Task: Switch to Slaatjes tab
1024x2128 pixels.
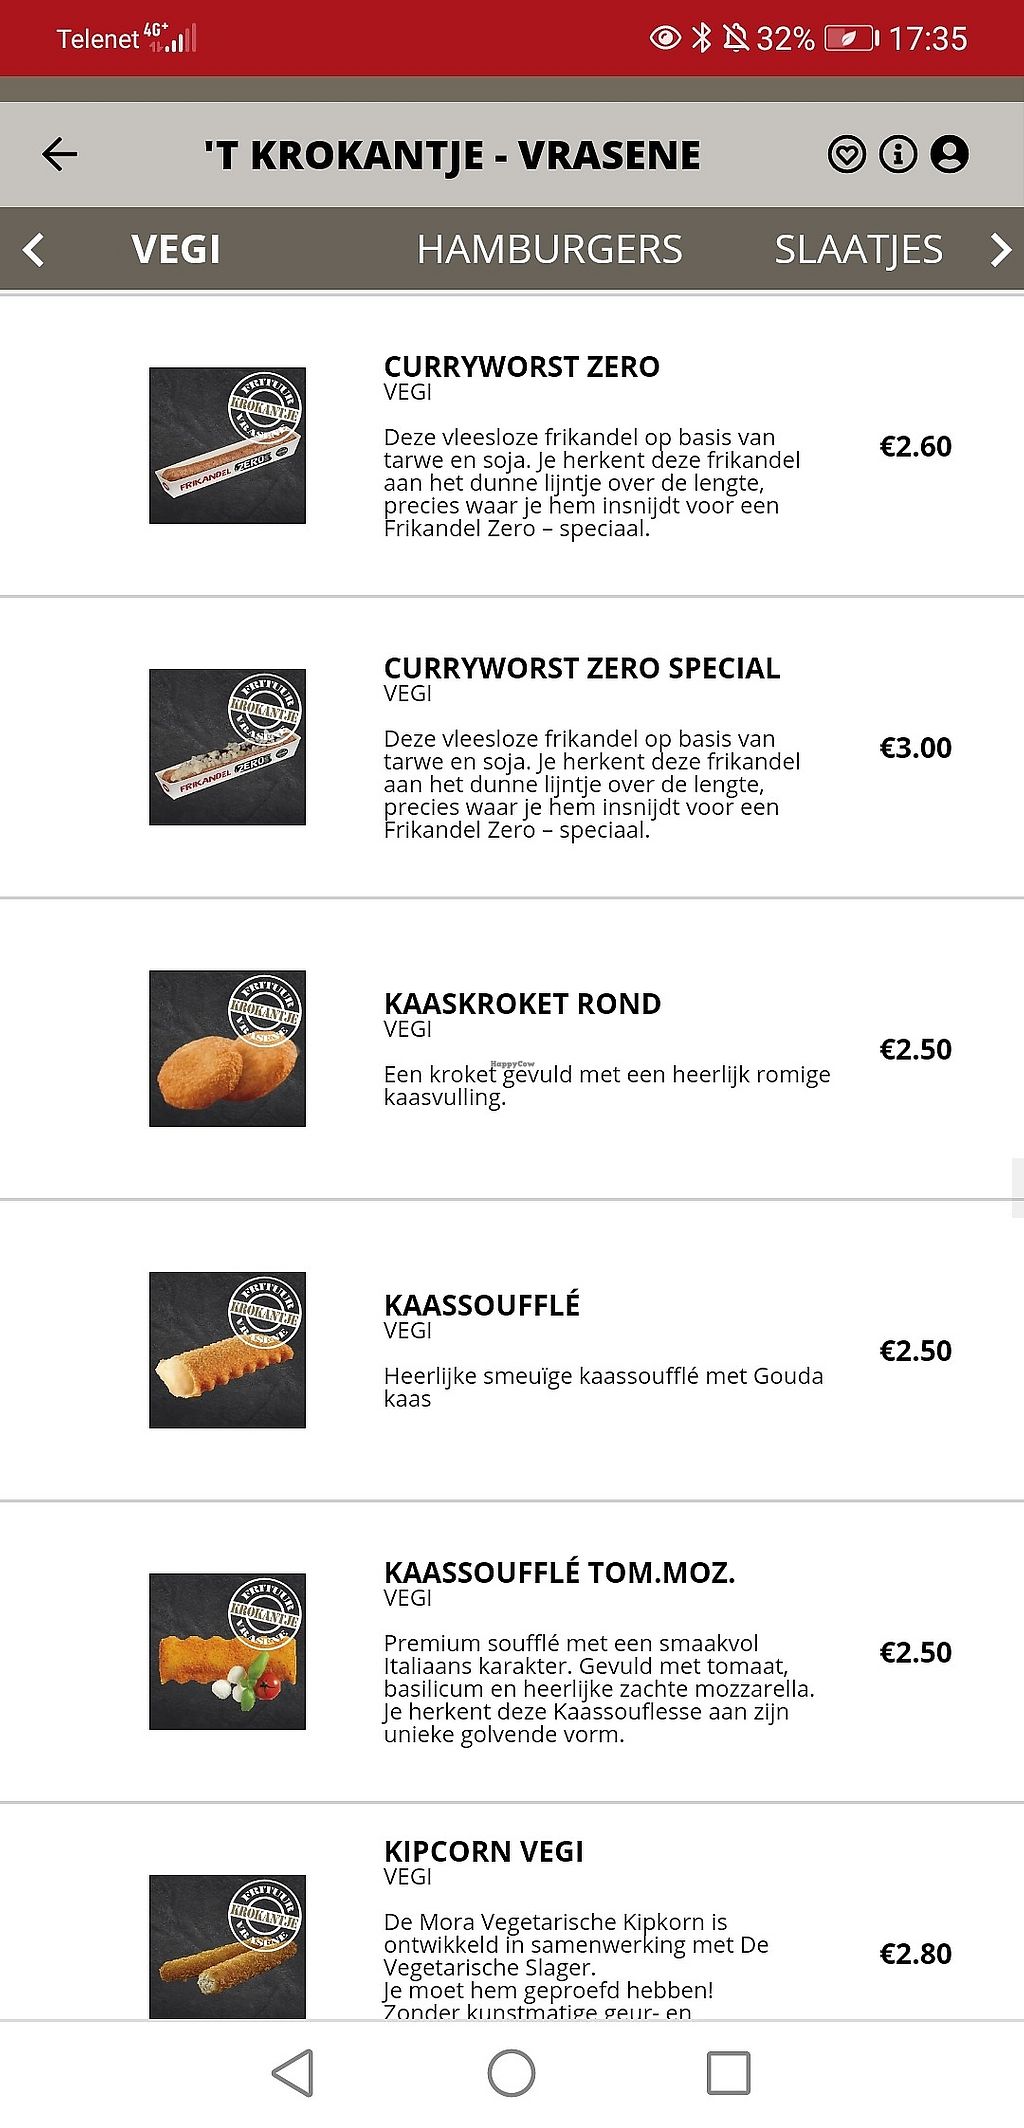Action: coord(858,249)
